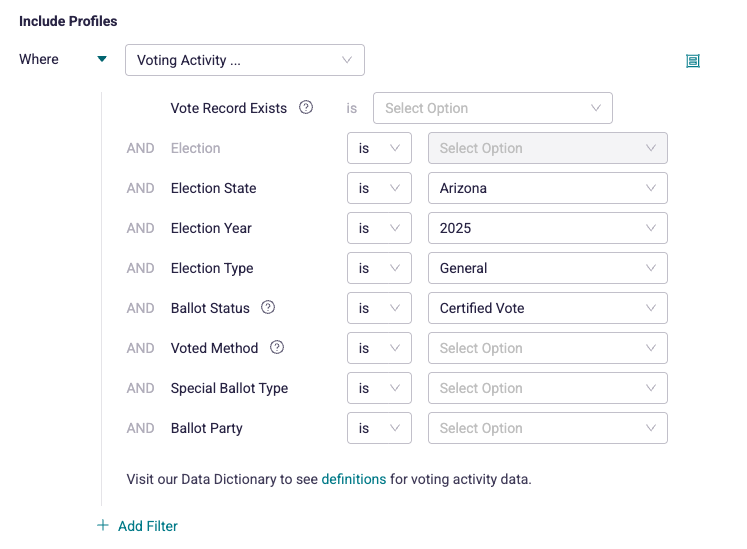Open Special Ballot Type Select Option dropdown
747x549 pixels.
548,388
